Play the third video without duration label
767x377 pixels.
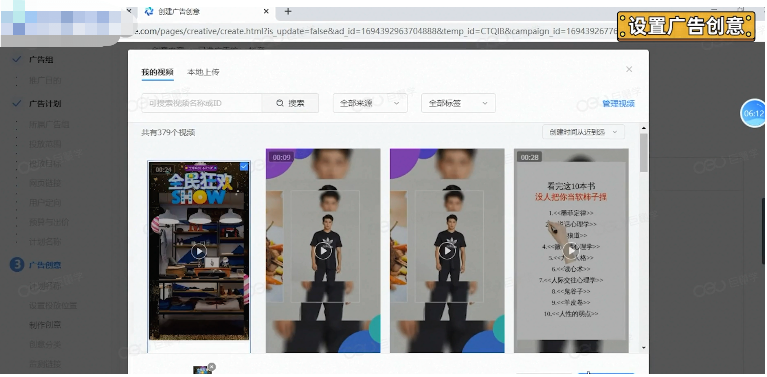click(x=447, y=251)
